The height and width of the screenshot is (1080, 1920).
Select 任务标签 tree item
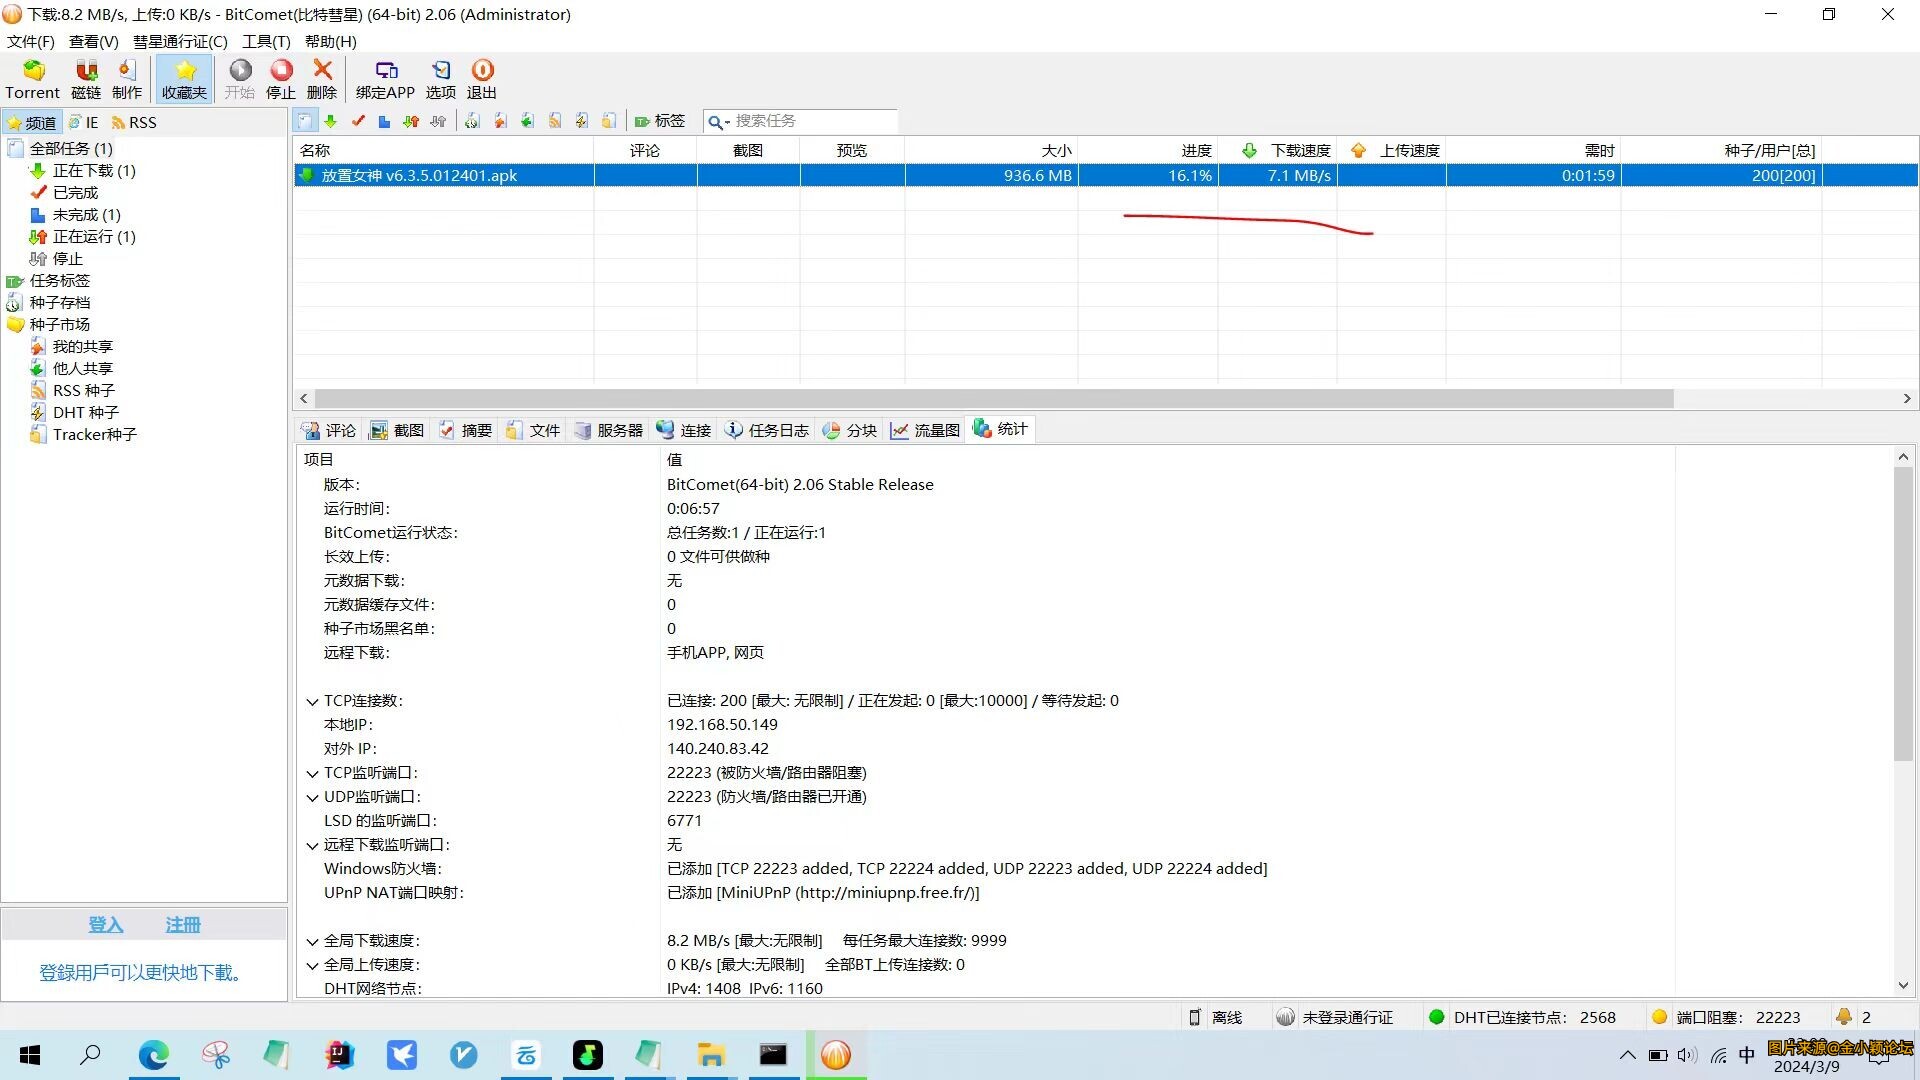60,280
